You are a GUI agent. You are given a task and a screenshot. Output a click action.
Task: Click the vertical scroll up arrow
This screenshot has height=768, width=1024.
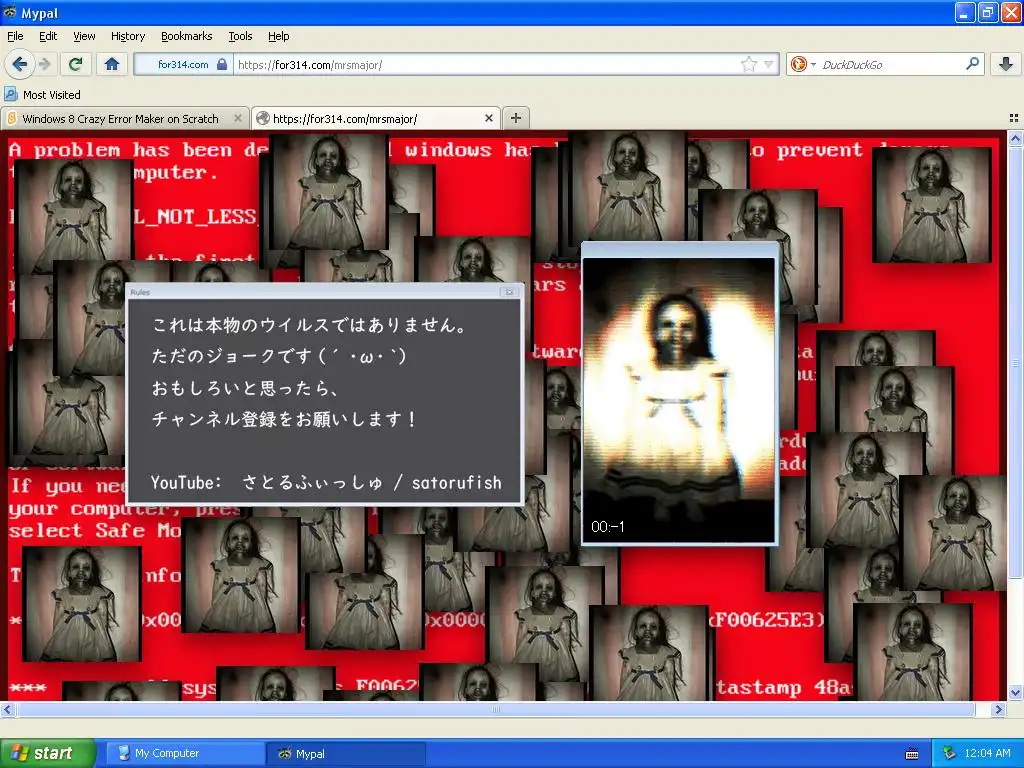click(1015, 138)
